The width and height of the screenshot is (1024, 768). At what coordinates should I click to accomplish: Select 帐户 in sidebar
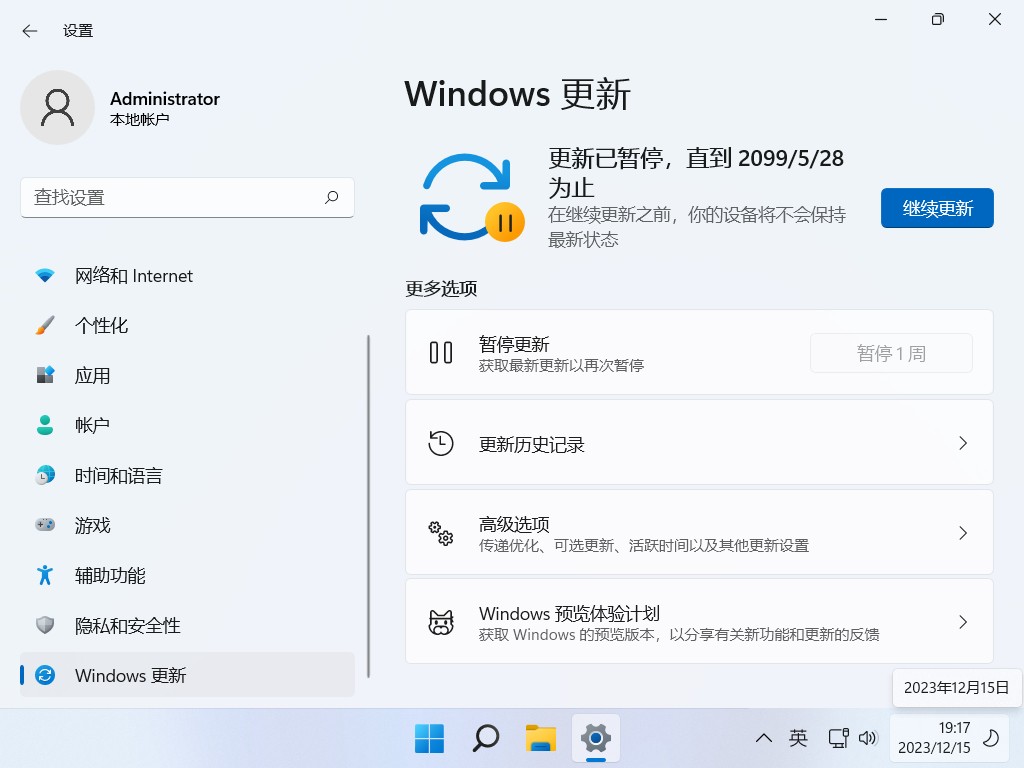[x=187, y=425]
